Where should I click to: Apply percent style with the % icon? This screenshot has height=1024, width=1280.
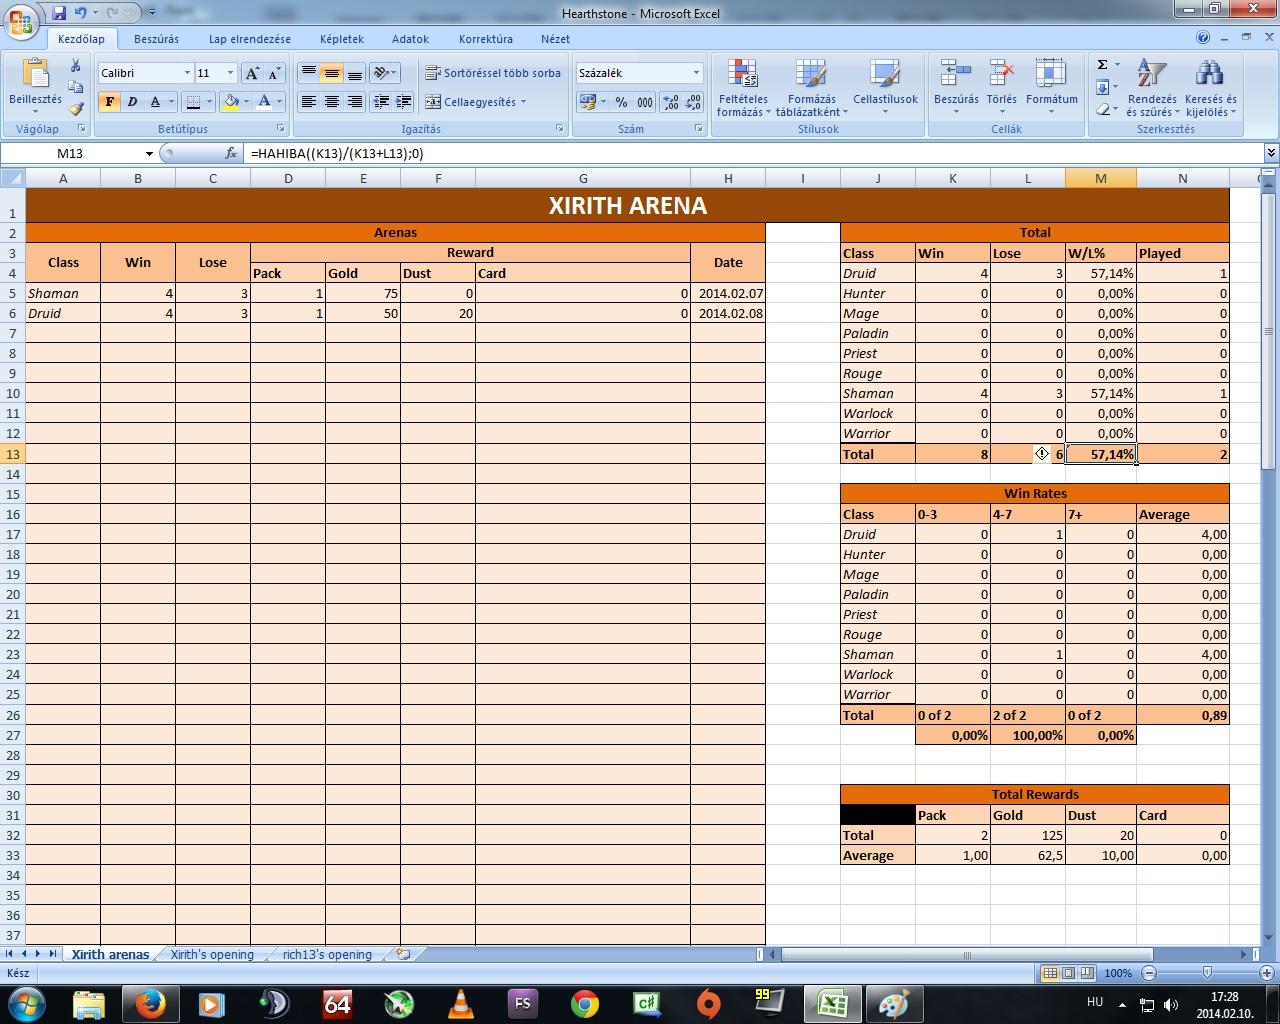pos(621,102)
